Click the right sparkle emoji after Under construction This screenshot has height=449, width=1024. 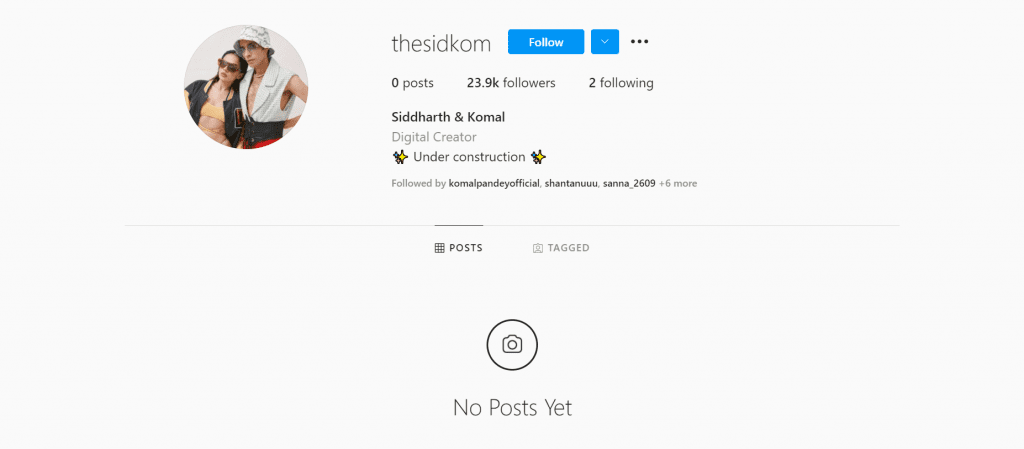pos(539,157)
